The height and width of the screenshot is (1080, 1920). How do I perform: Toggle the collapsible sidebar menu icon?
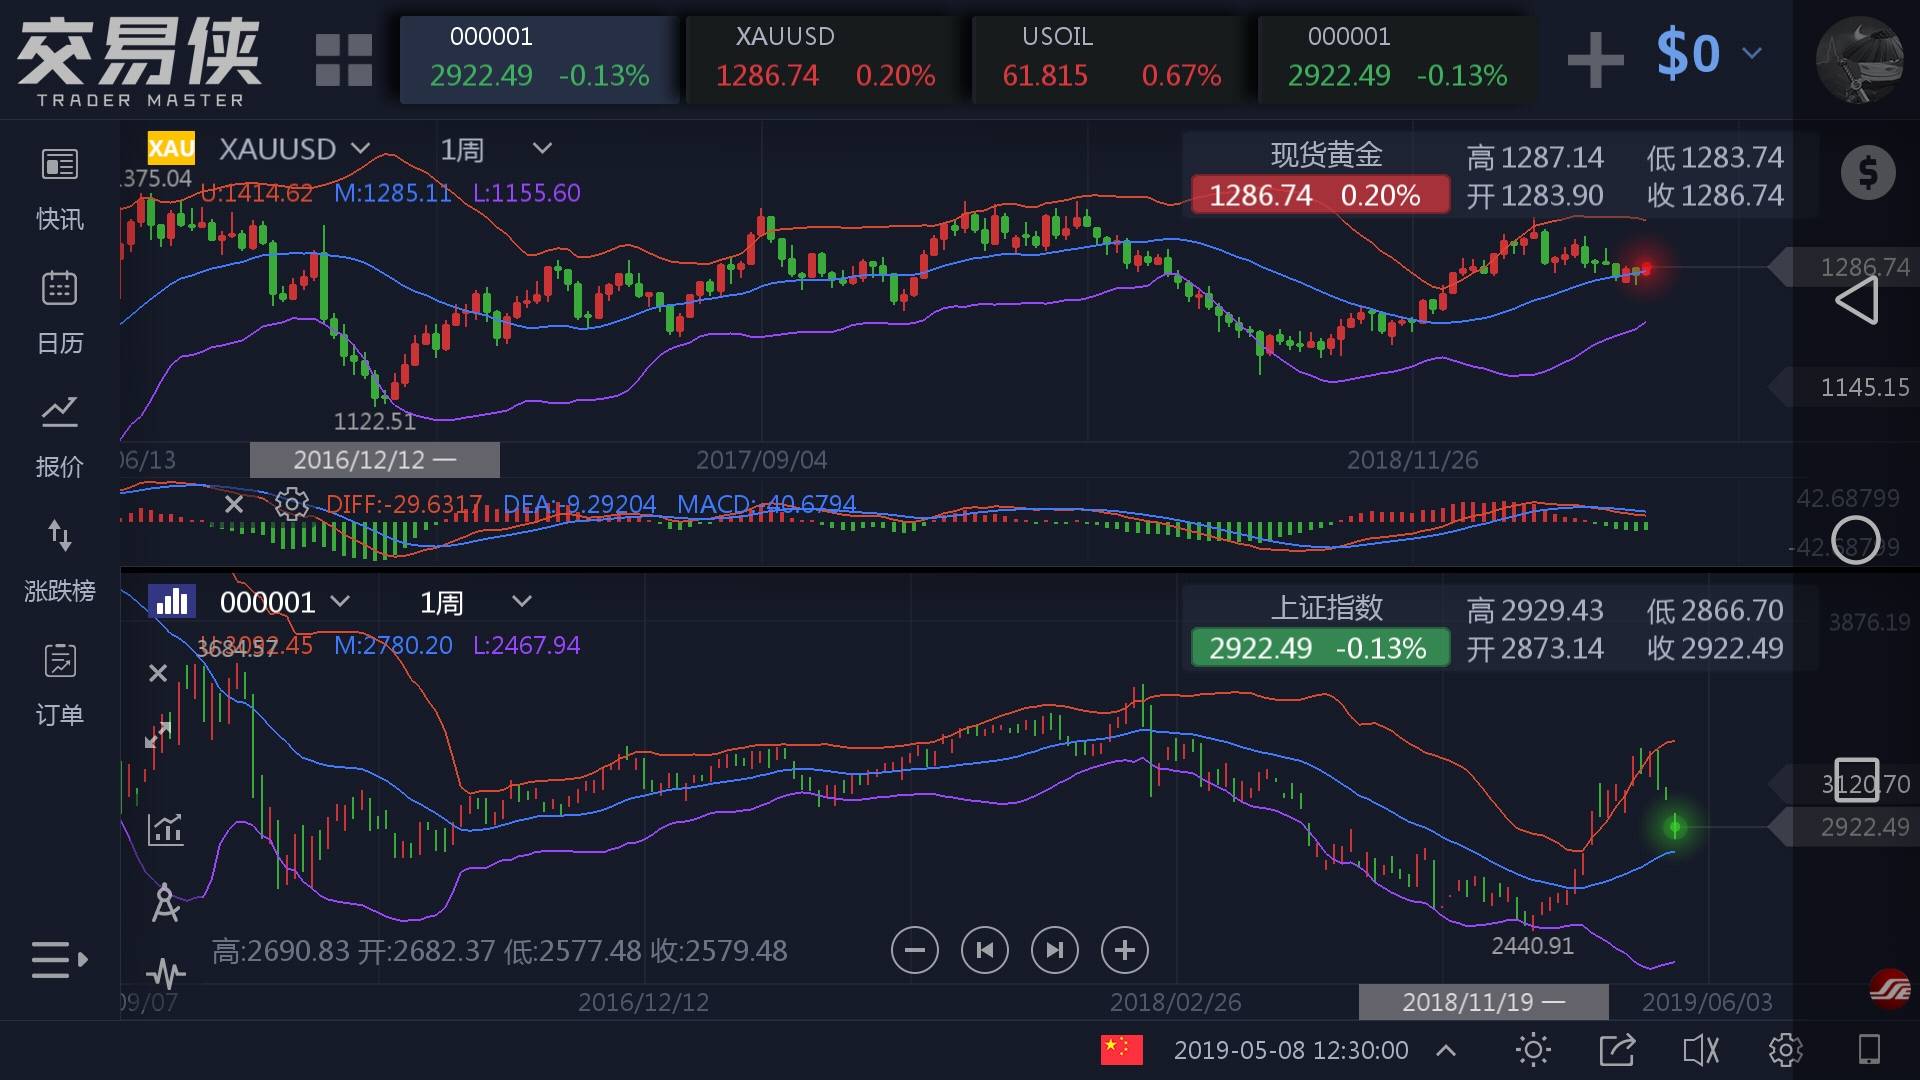click(x=59, y=960)
